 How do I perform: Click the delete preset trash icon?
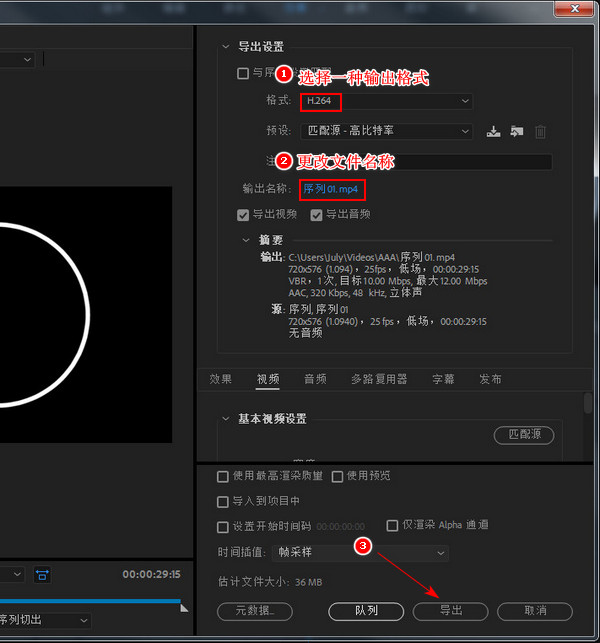pyautogui.click(x=541, y=132)
